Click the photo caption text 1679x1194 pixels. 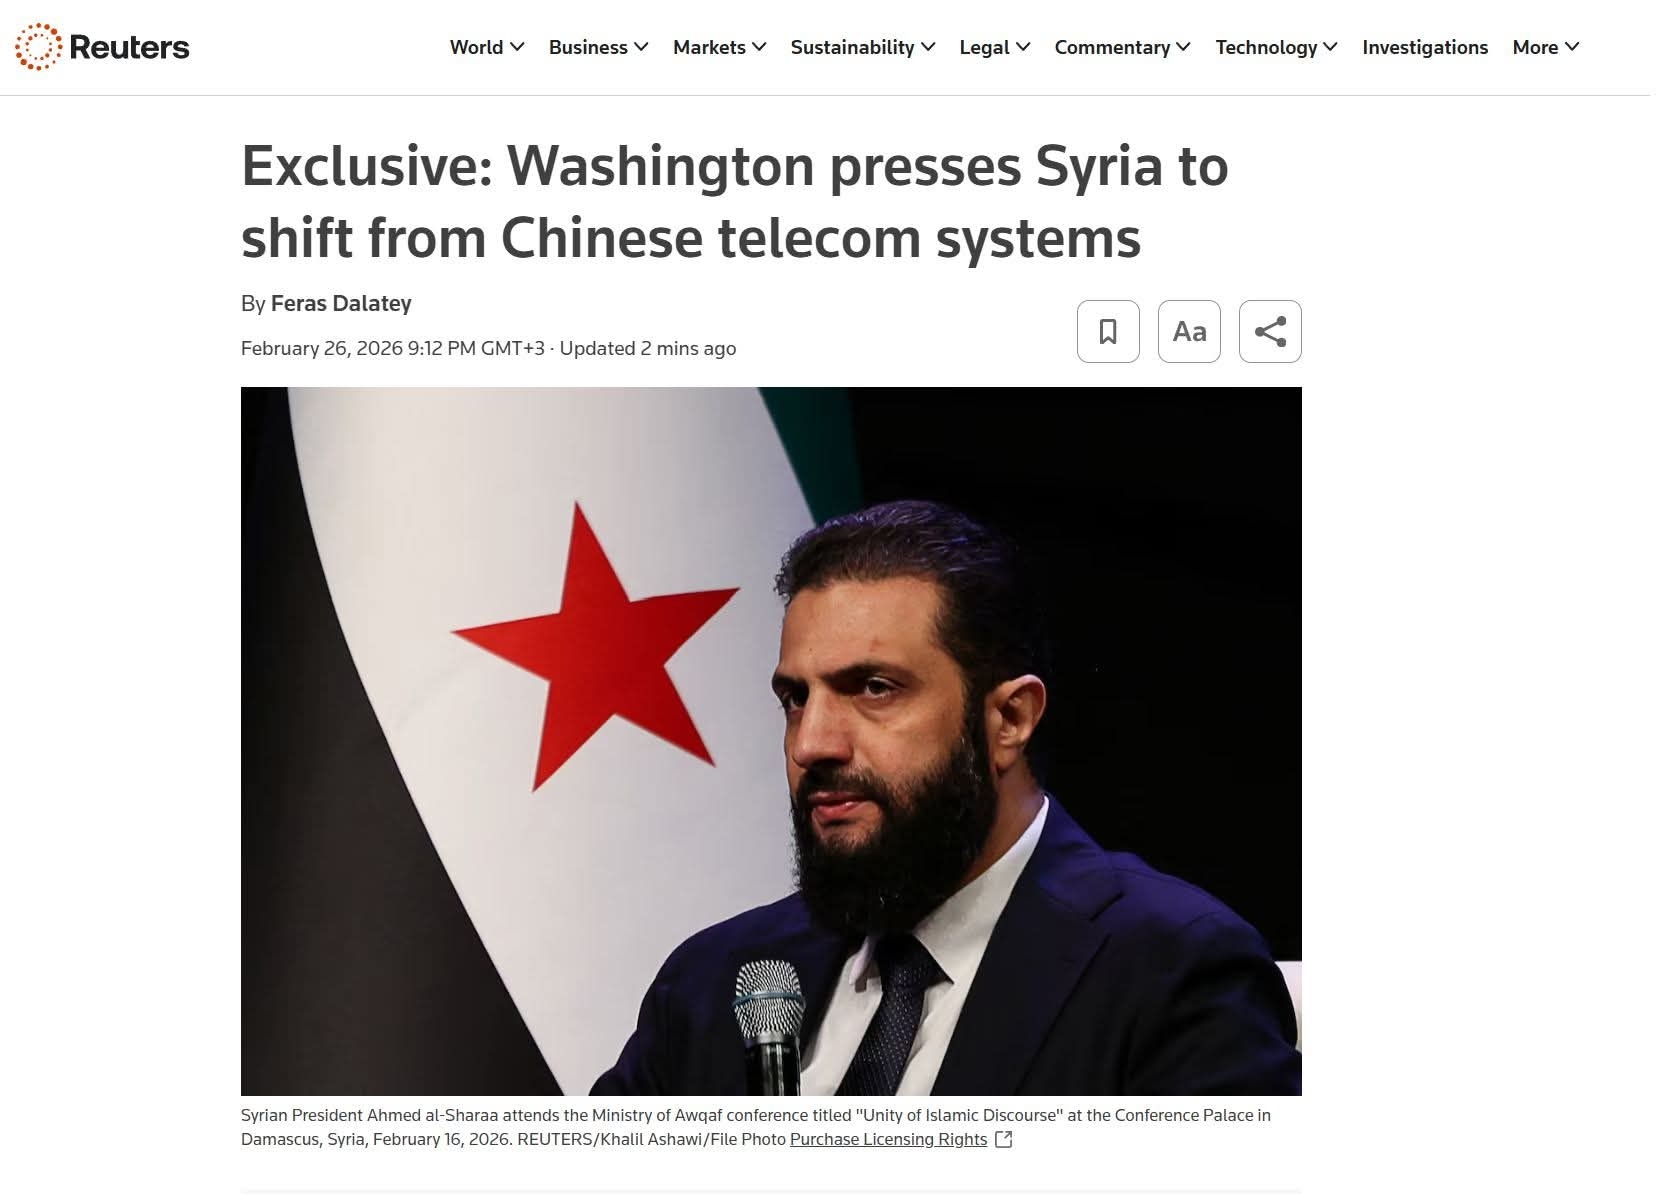click(x=756, y=1127)
